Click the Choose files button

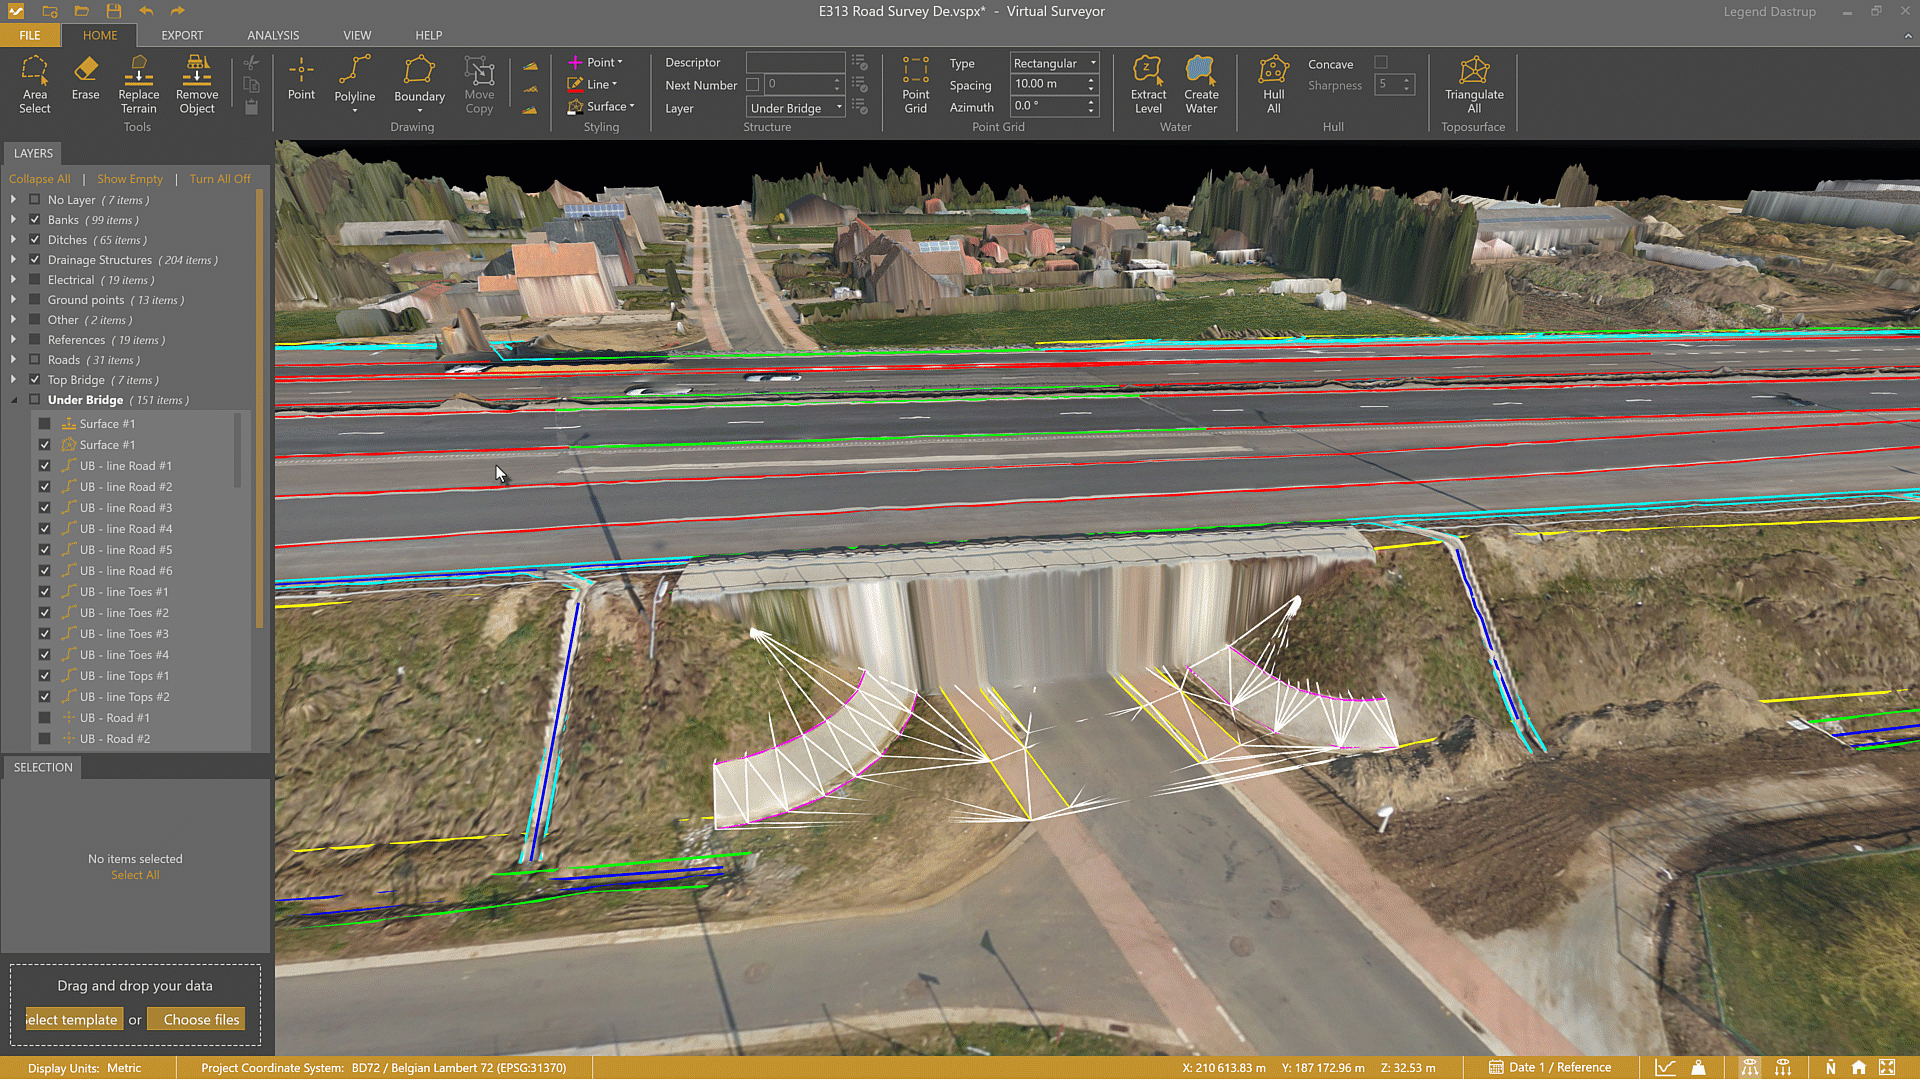(x=196, y=1019)
